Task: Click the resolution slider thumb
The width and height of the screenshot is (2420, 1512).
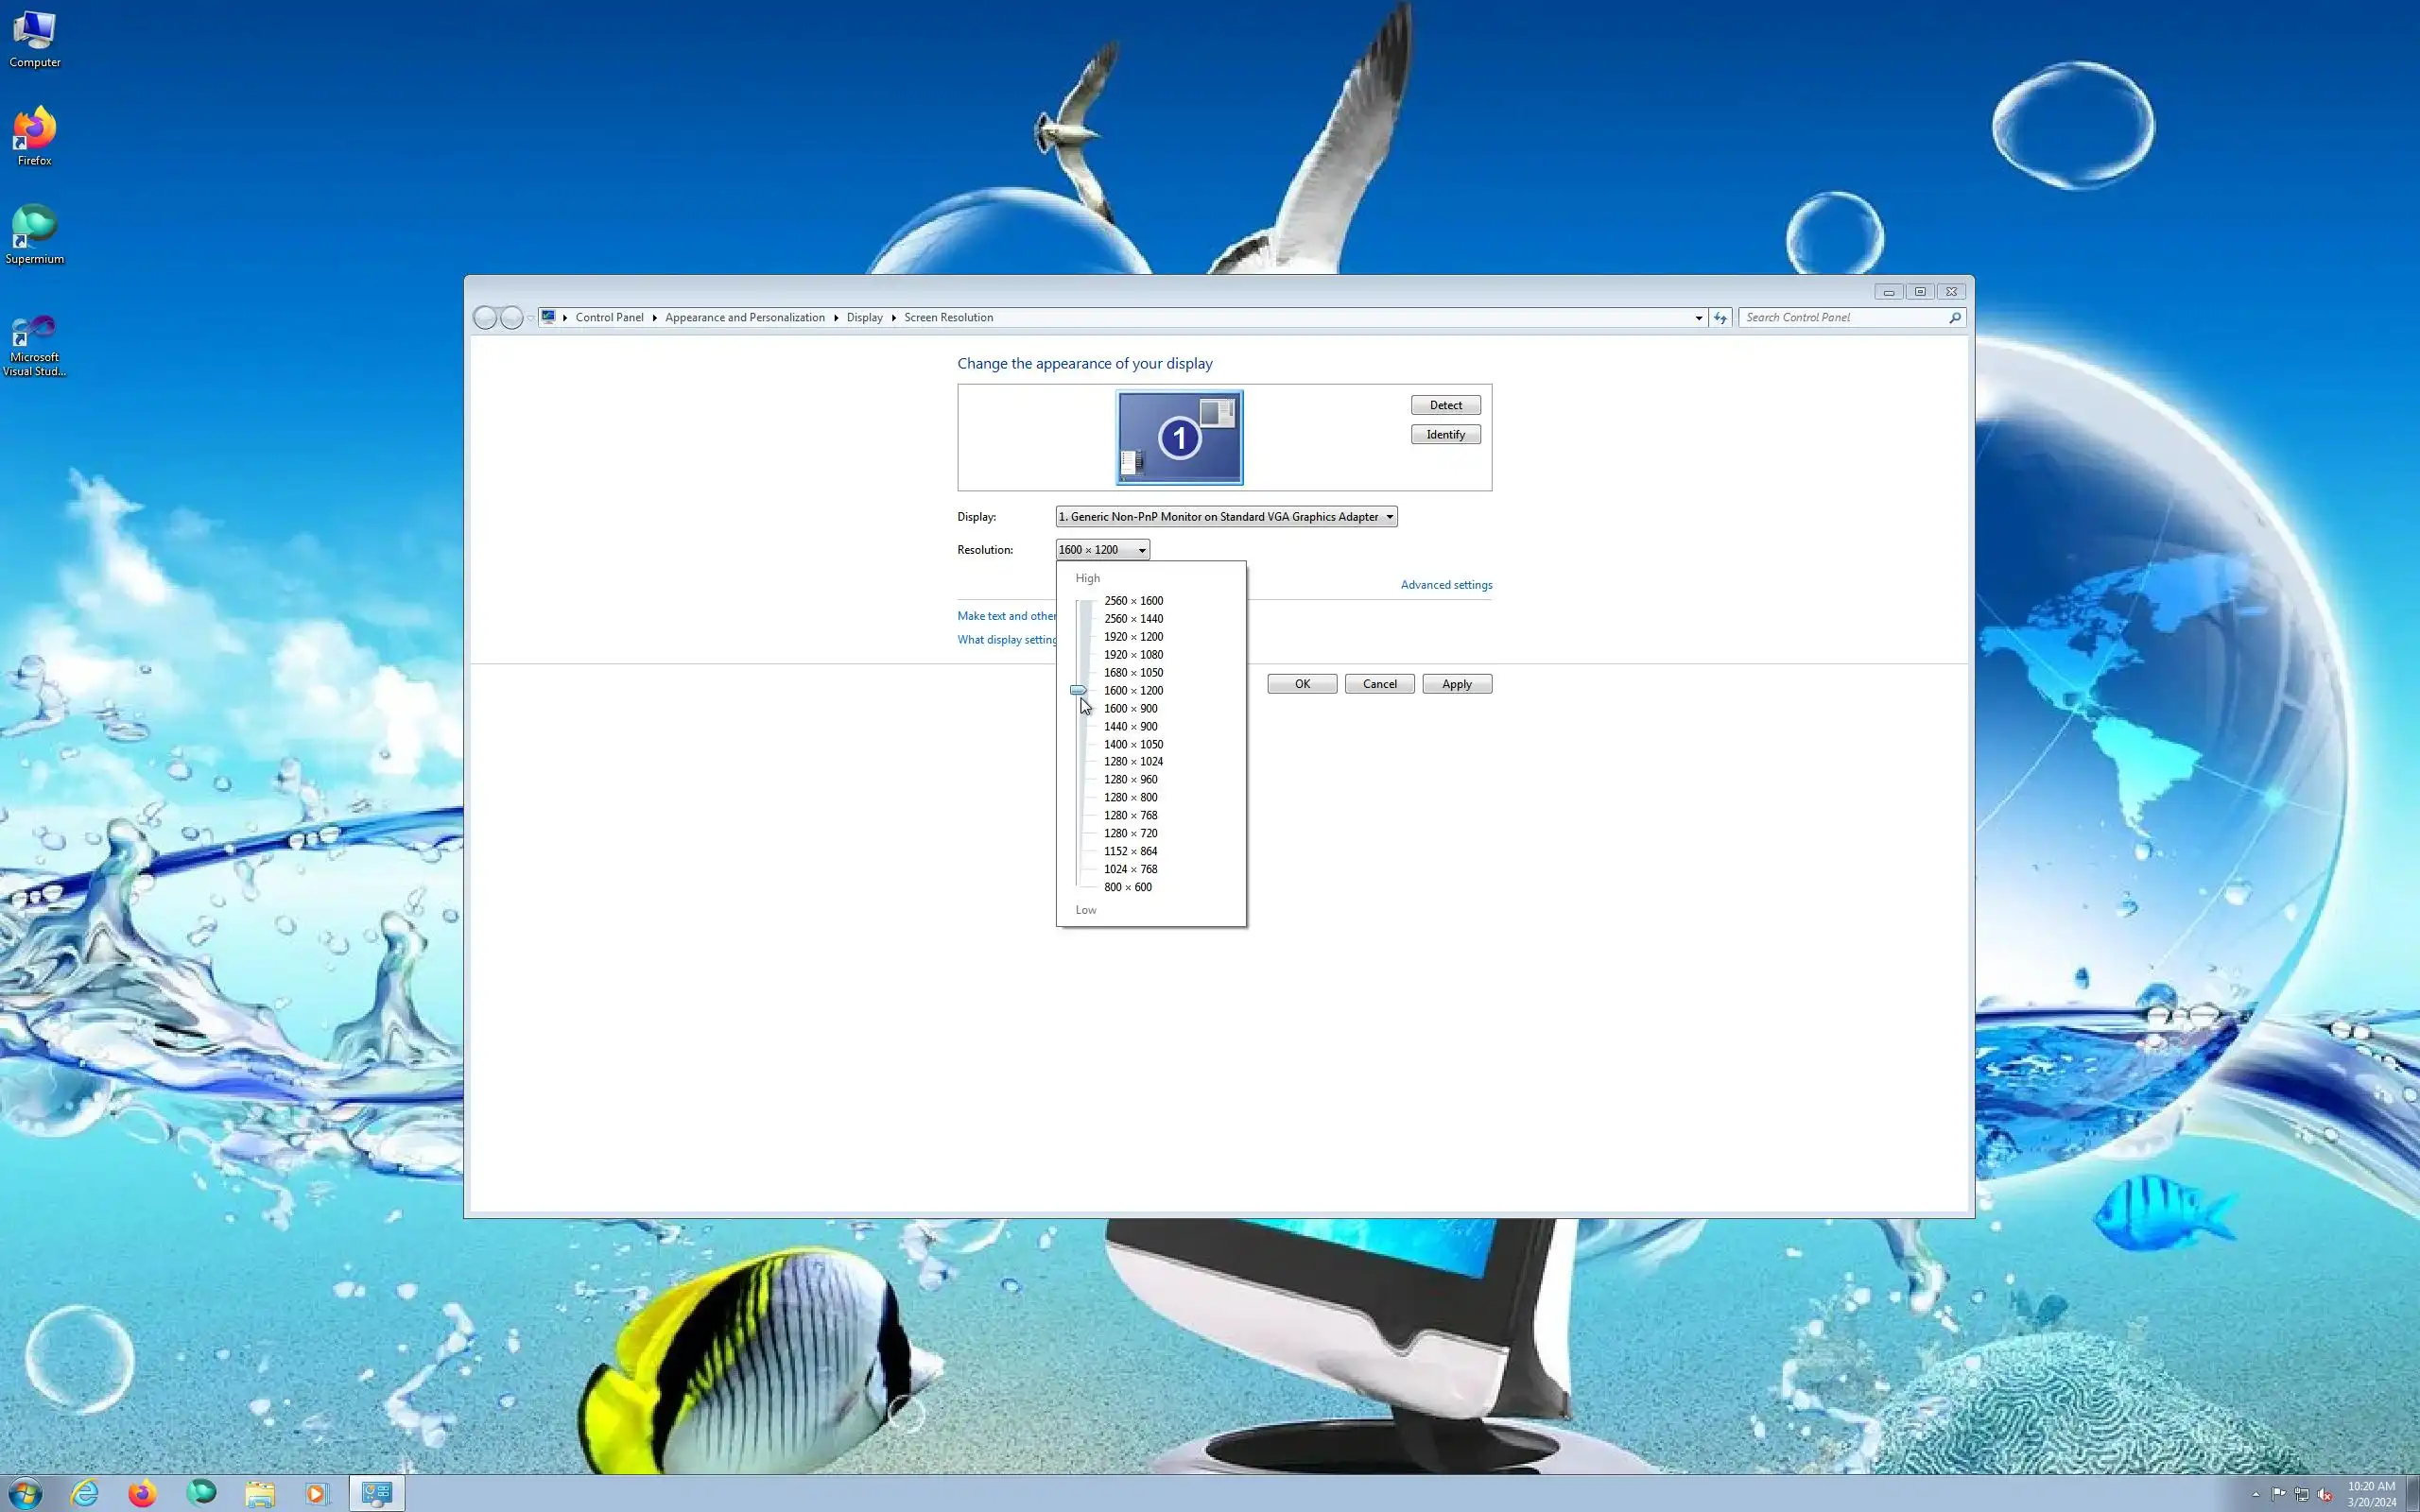Action: pos(1077,690)
